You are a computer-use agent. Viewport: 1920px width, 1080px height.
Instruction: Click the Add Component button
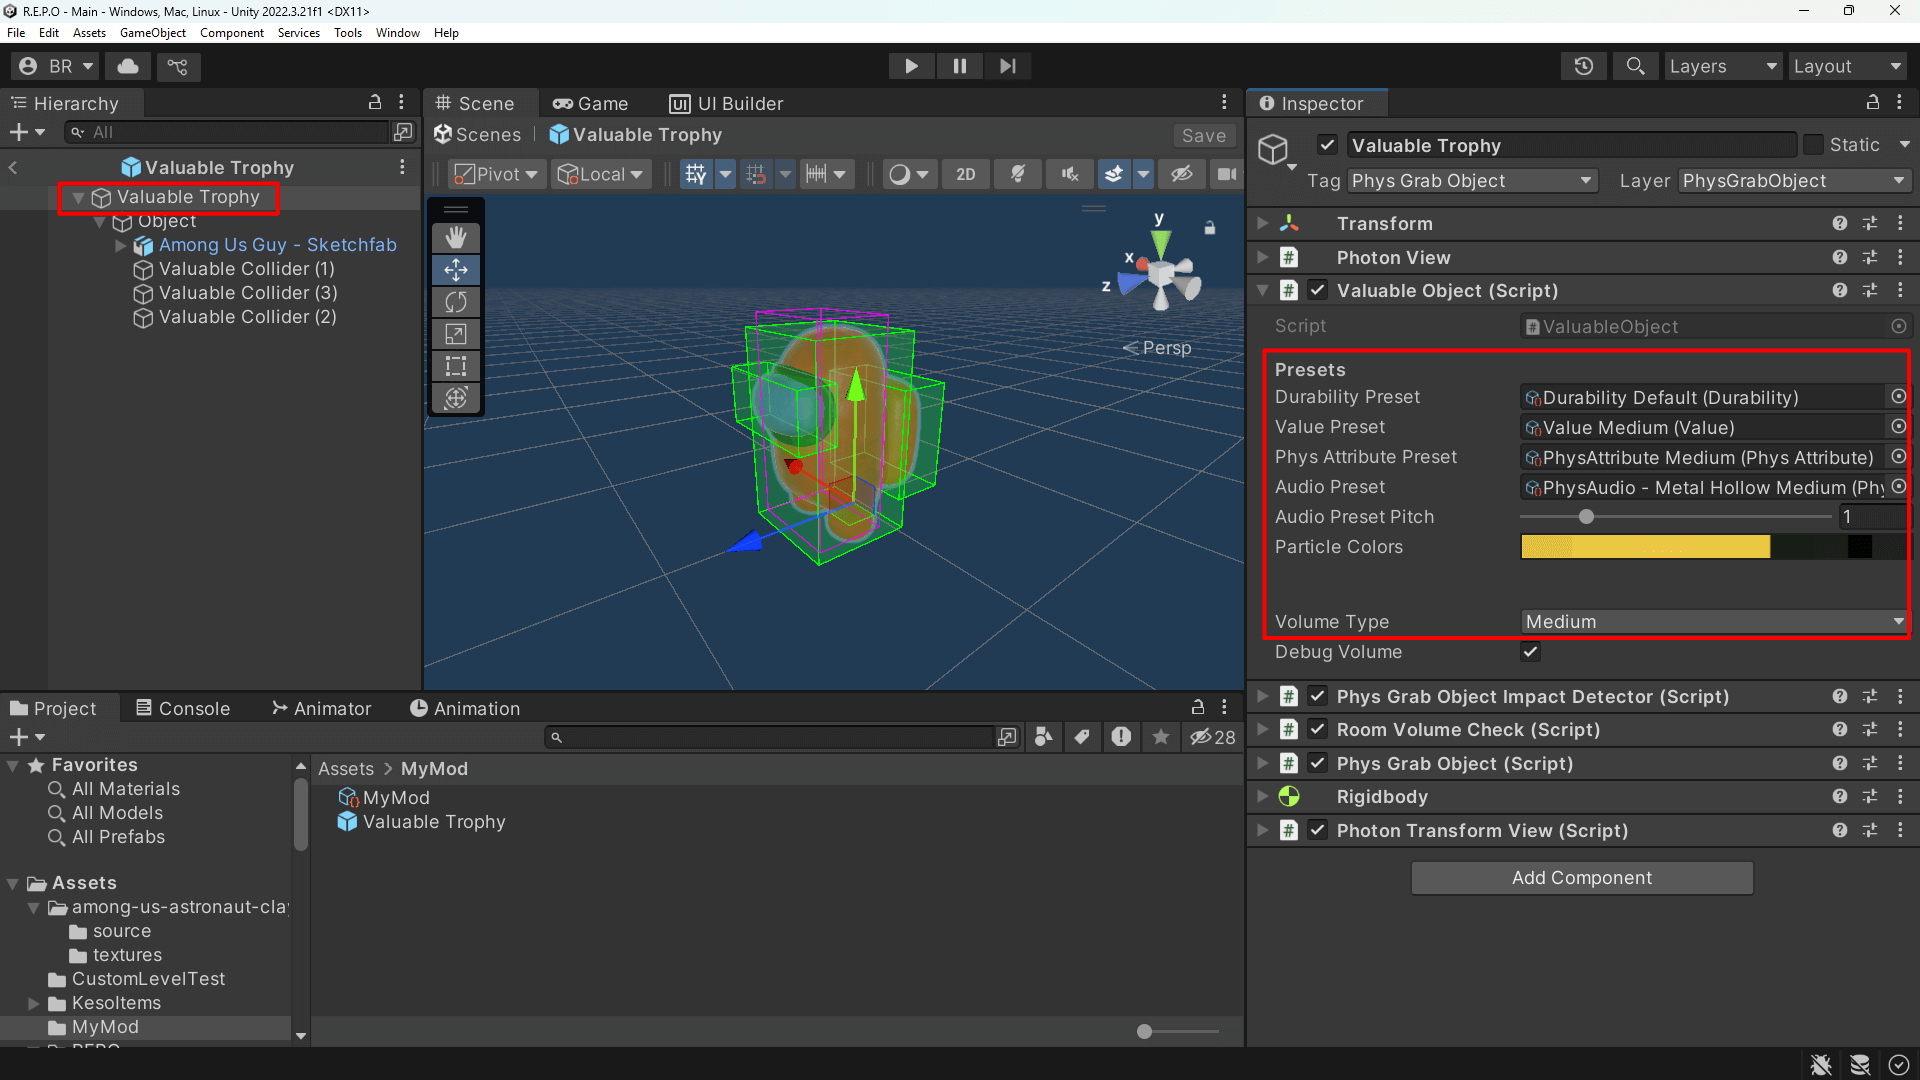coord(1581,877)
